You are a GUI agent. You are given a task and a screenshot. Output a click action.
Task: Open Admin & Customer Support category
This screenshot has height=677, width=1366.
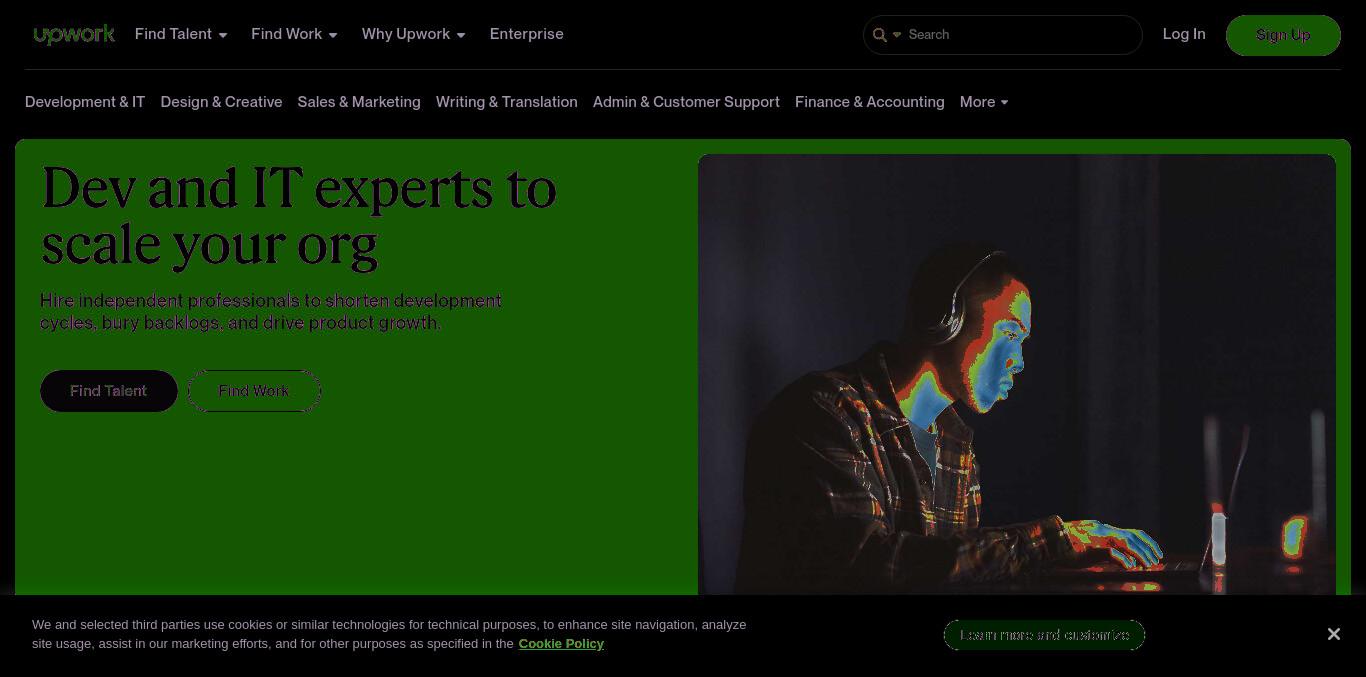click(686, 102)
